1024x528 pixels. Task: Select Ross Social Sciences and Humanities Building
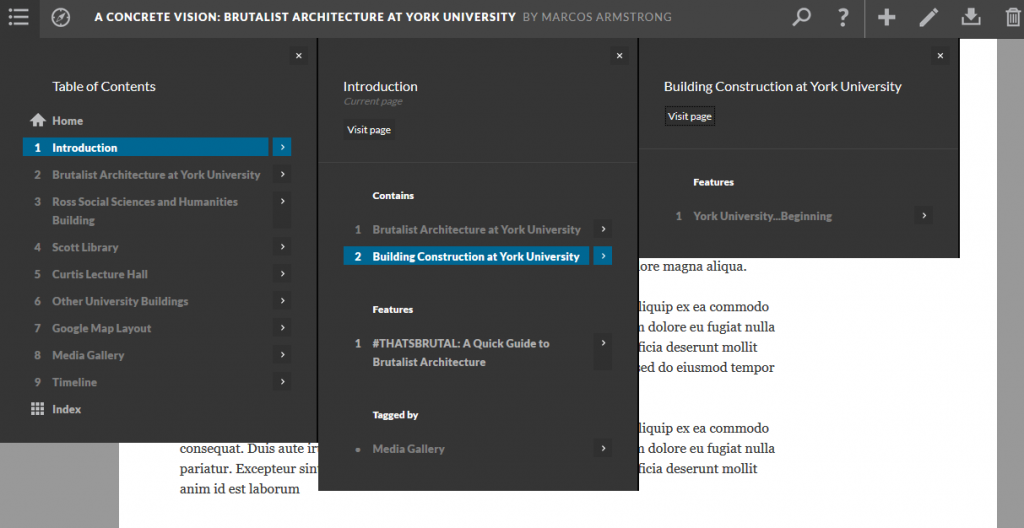click(145, 210)
